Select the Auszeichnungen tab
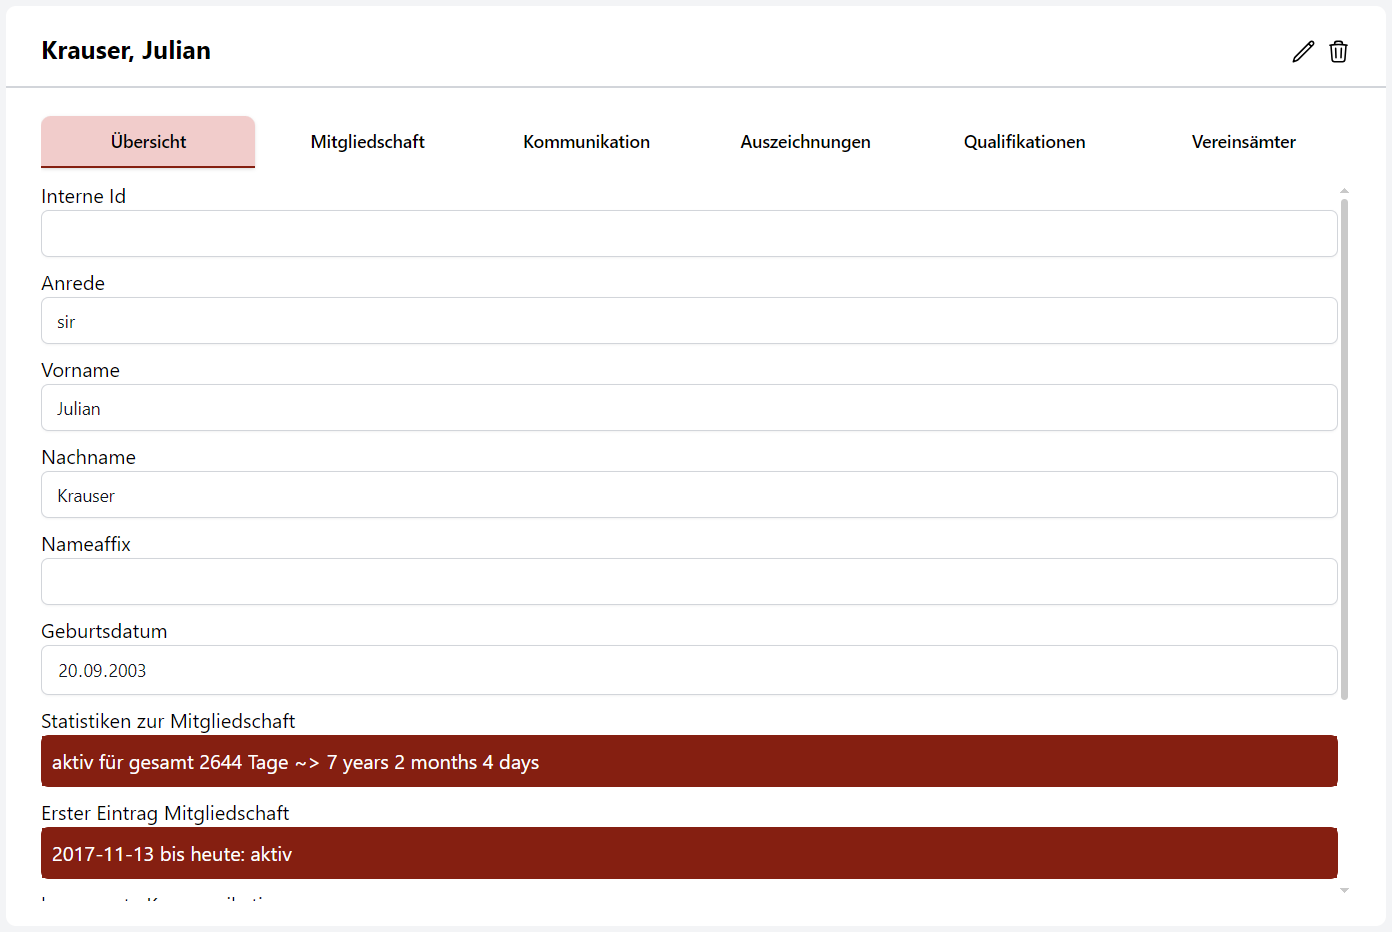 tap(805, 142)
